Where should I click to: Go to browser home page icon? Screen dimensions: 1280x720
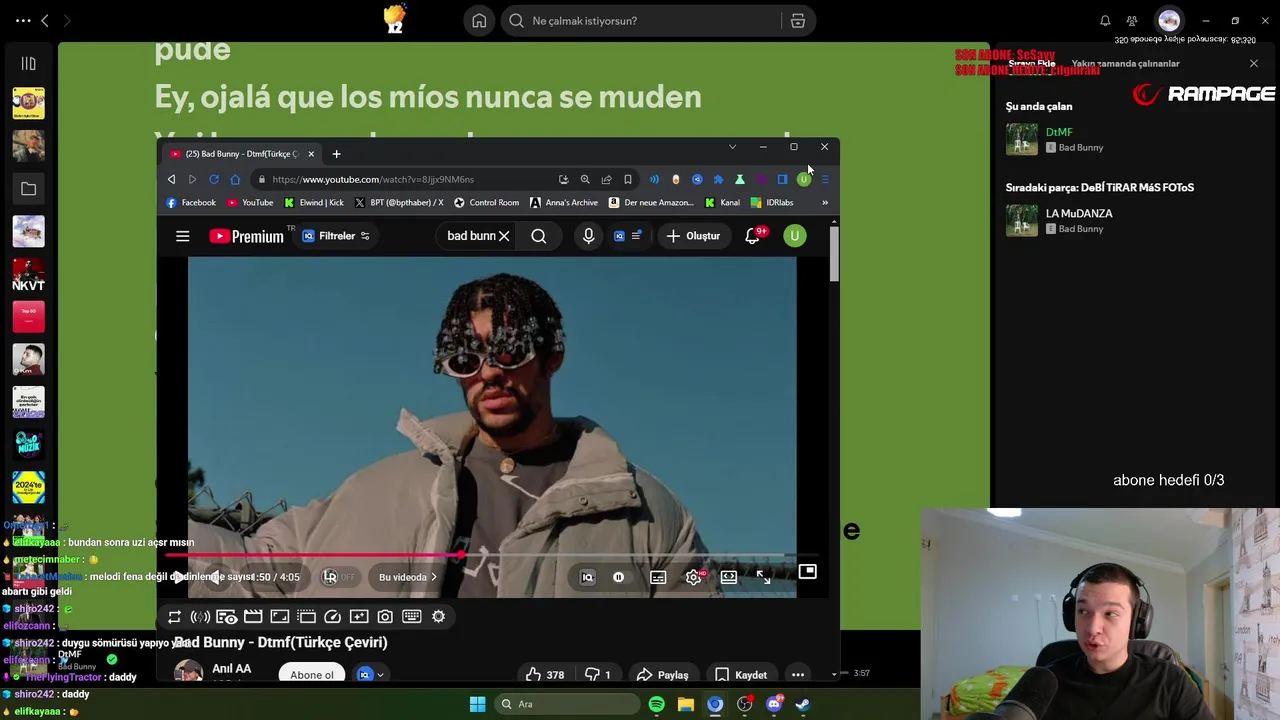pyautogui.click(x=235, y=180)
